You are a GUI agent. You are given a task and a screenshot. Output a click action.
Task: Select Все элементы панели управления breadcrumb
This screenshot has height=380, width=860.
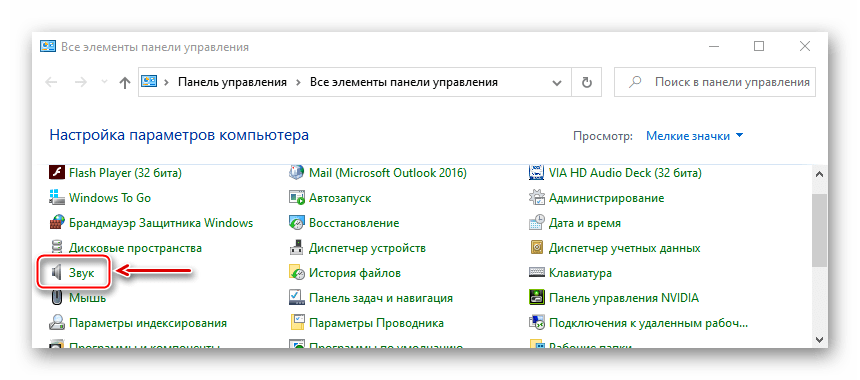pyautogui.click(x=404, y=82)
